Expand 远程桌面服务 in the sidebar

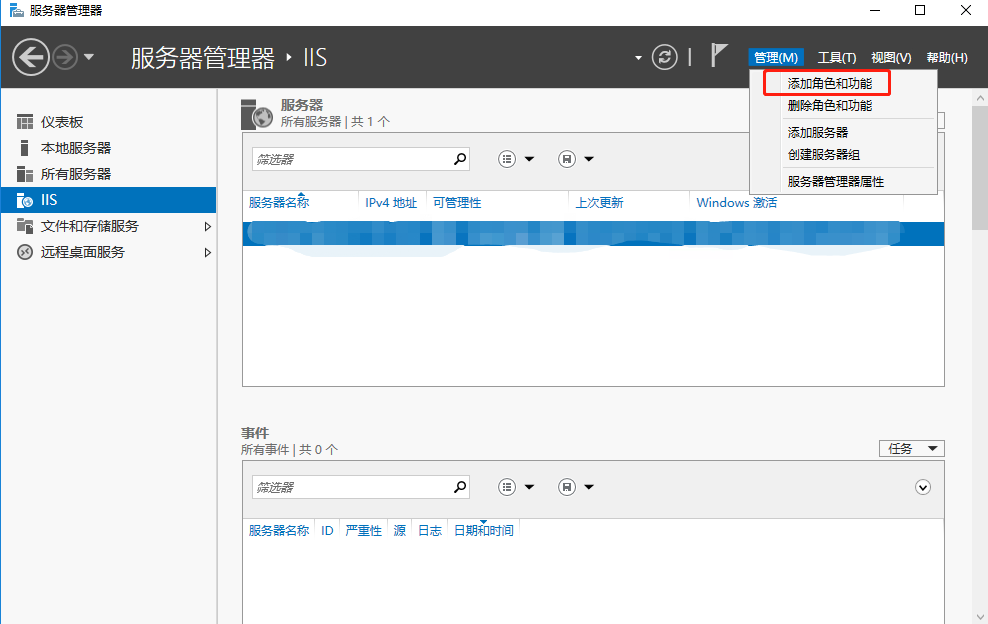coord(208,252)
